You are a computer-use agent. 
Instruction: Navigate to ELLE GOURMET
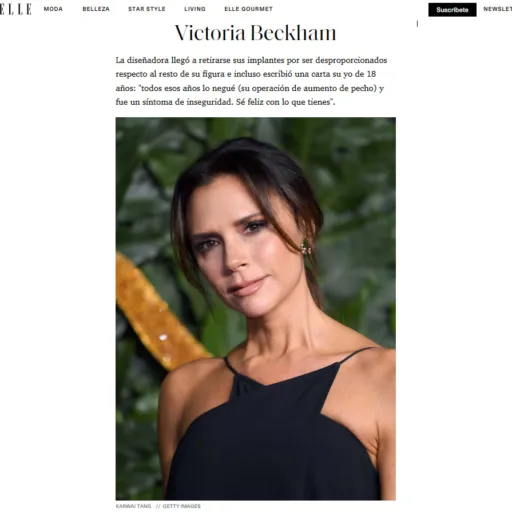tap(248, 9)
